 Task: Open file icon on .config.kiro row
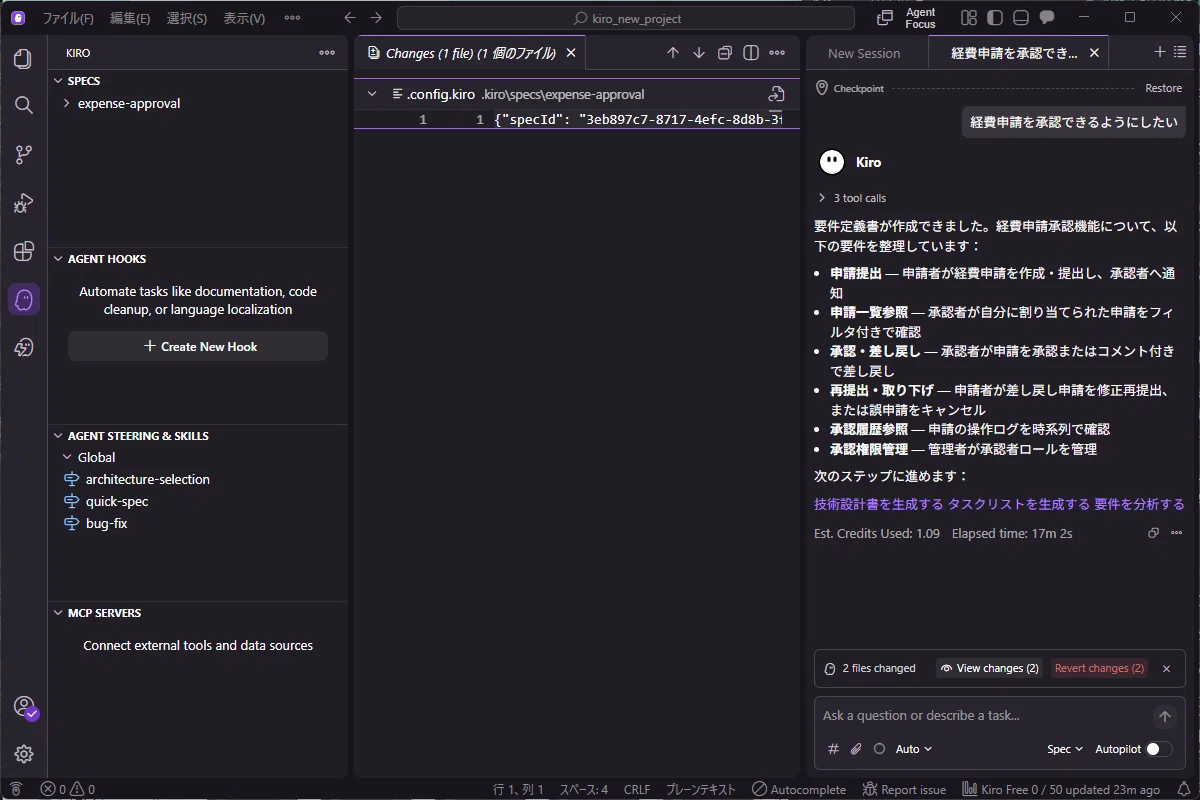coord(776,94)
